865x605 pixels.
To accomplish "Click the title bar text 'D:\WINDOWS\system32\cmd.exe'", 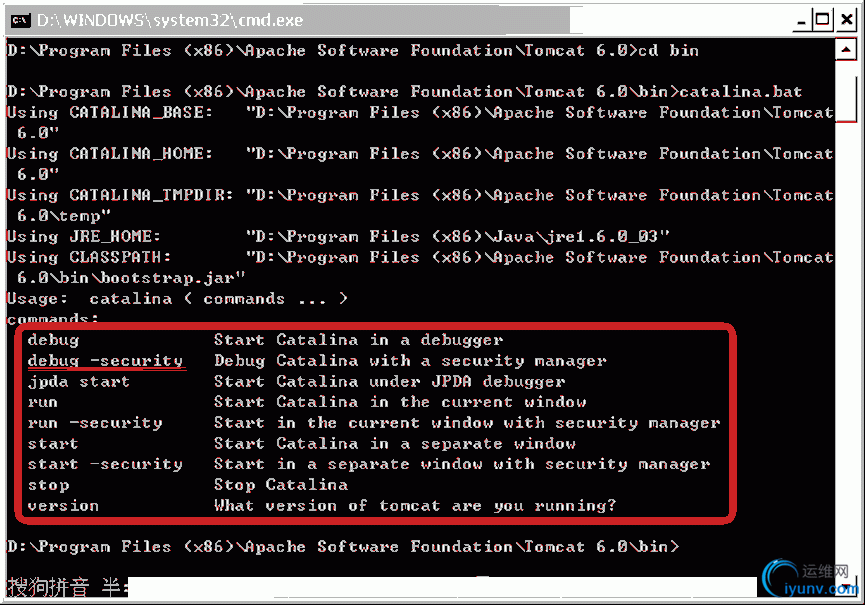I will pos(170,20).
